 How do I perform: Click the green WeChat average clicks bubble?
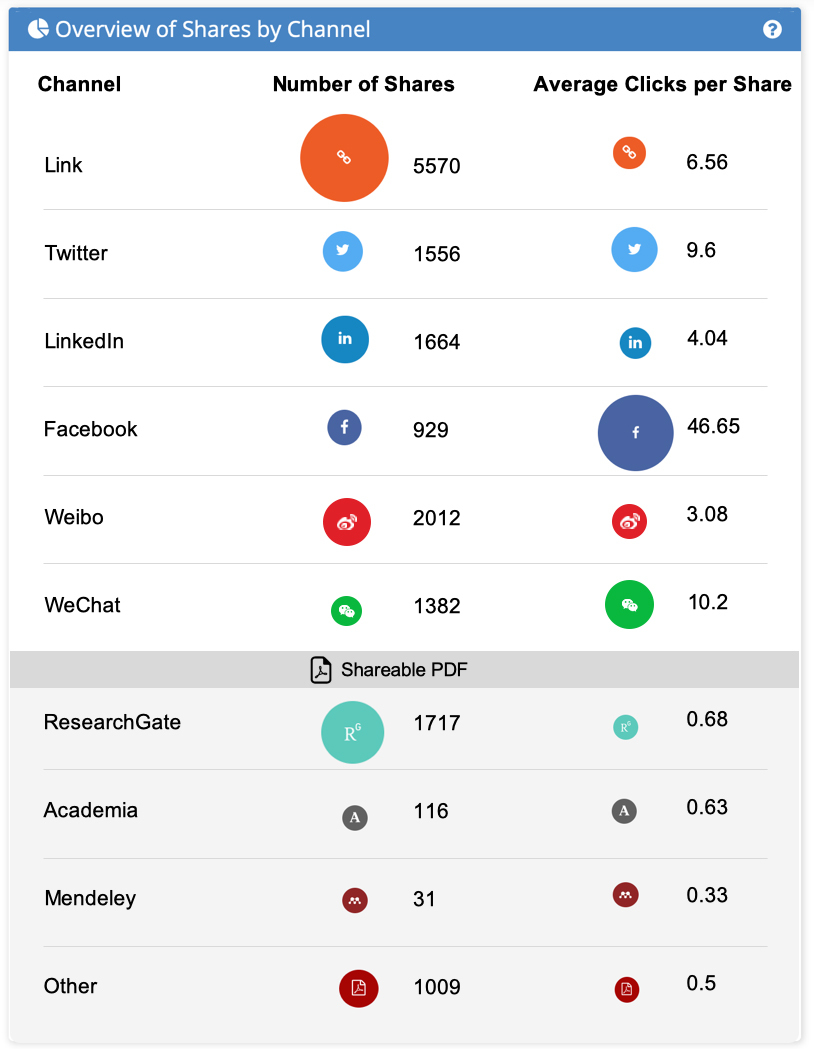629,604
